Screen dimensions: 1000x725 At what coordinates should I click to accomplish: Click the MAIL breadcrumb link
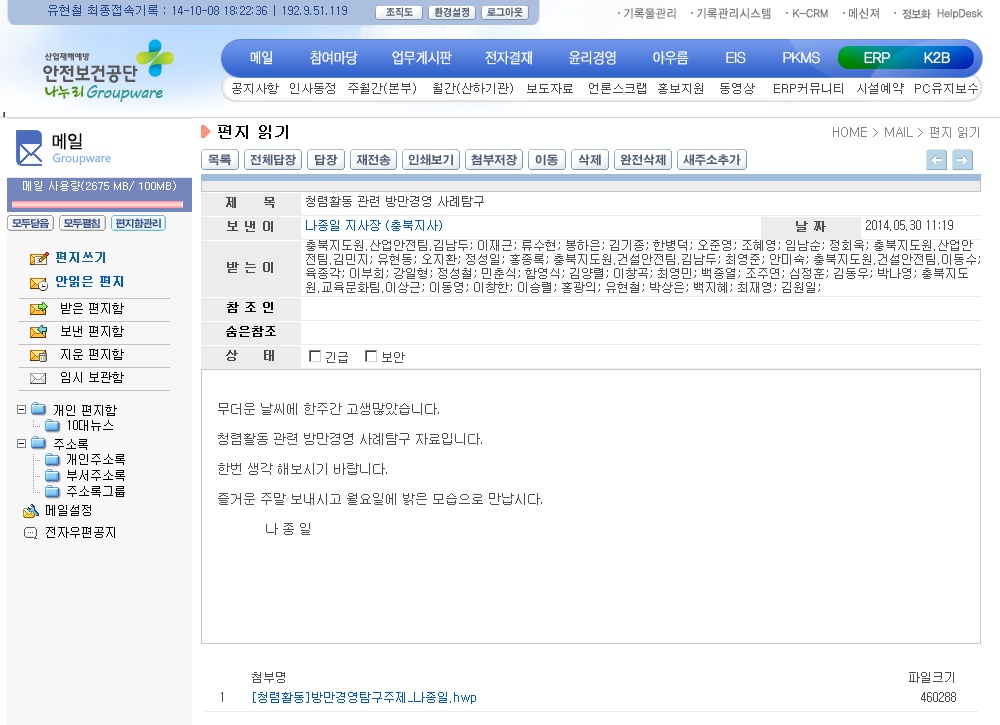coord(898,133)
